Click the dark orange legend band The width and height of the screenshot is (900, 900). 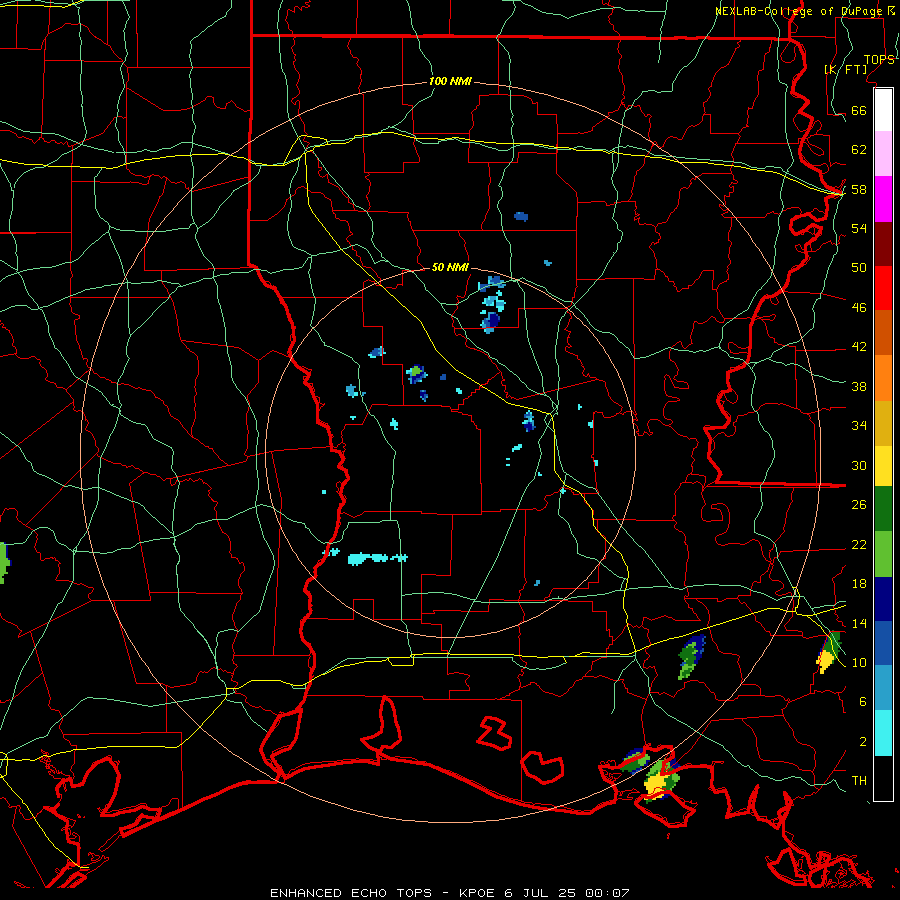click(x=883, y=333)
